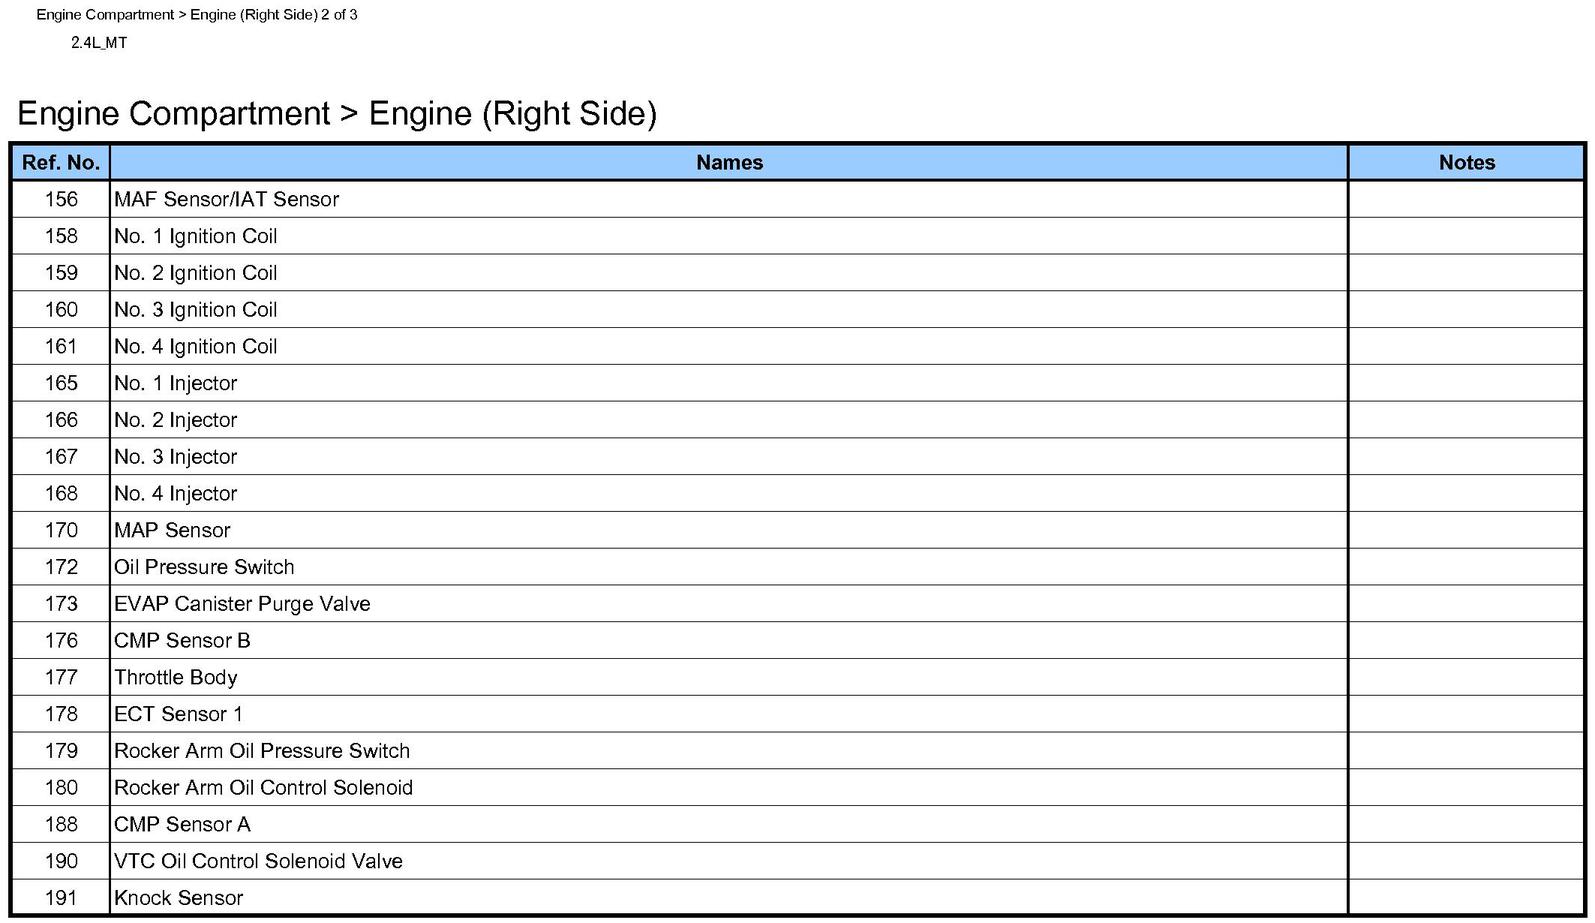The width and height of the screenshot is (1595, 923).
Task: Click reference number 188 cell
Action: click(x=61, y=825)
